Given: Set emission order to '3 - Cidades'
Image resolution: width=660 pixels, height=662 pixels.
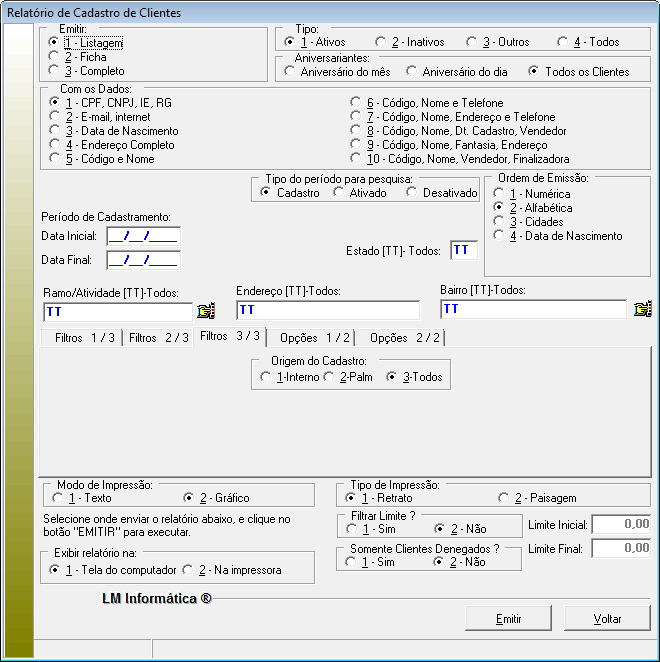Looking at the screenshot, I should point(499,222).
